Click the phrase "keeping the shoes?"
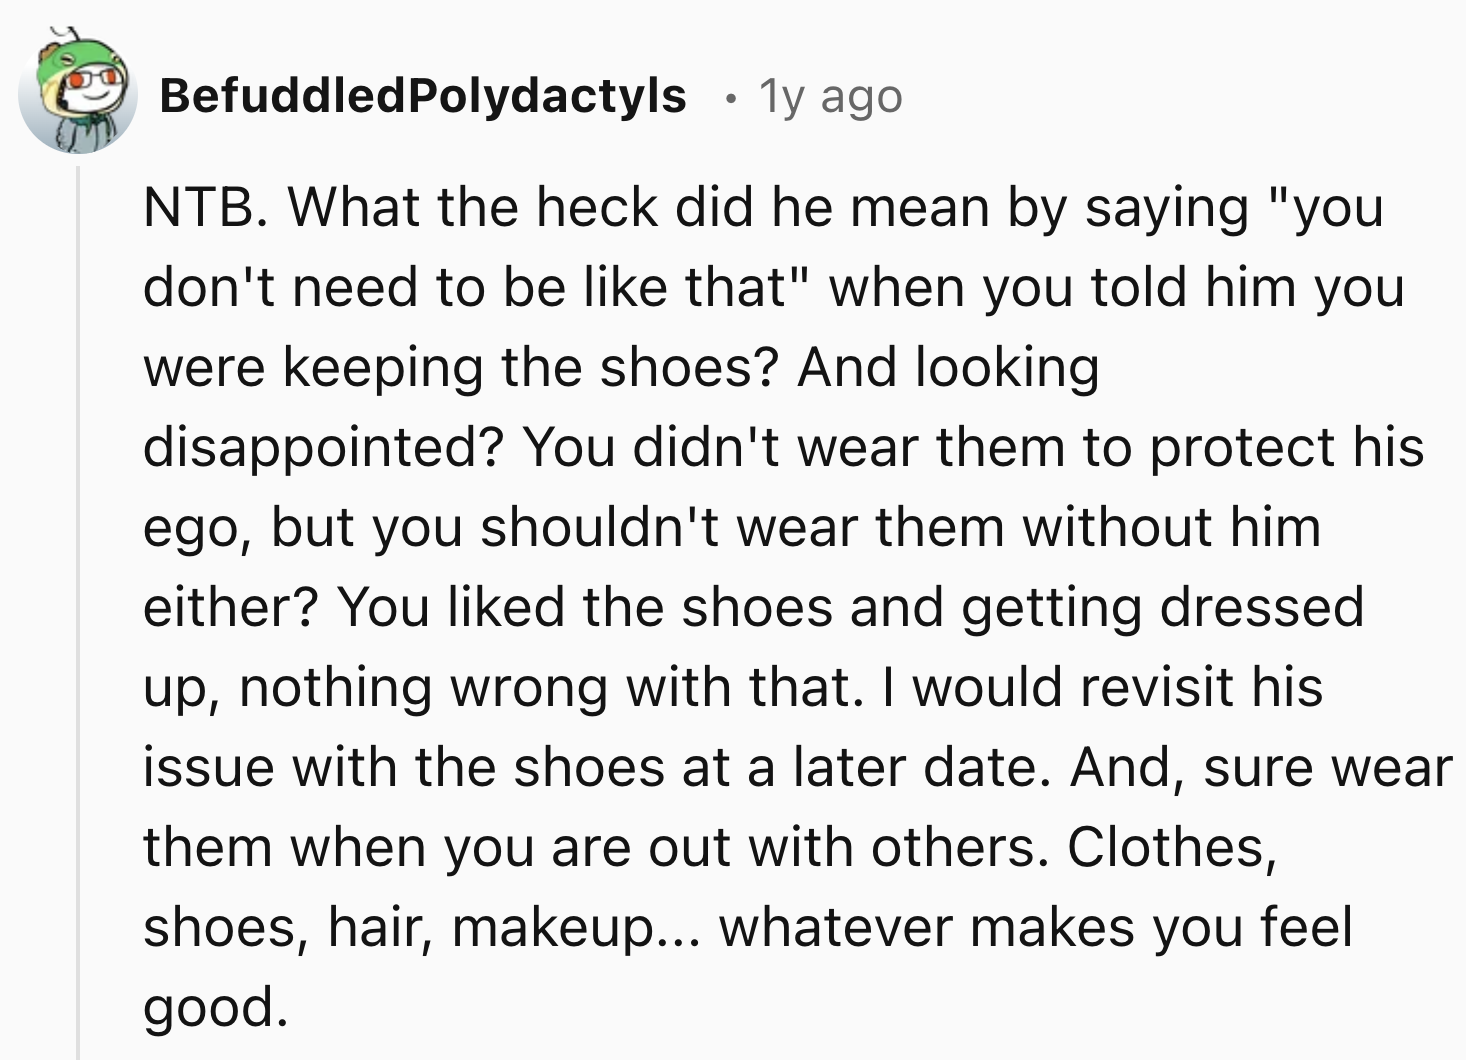 (x=530, y=368)
